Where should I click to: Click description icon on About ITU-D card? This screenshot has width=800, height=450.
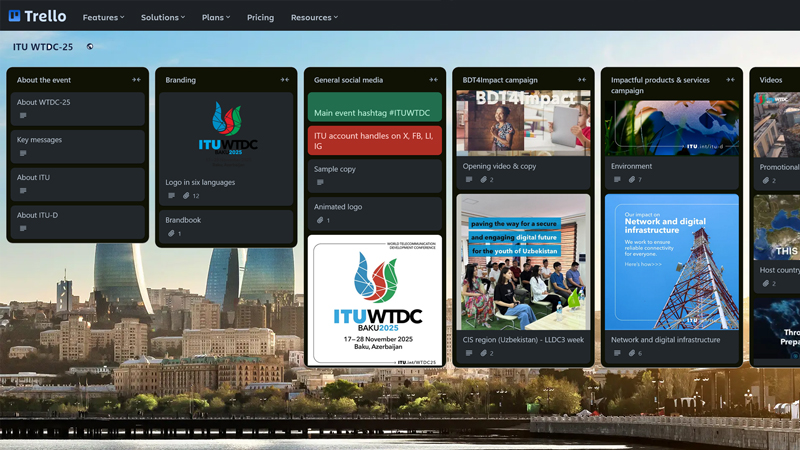(x=23, y=229)
